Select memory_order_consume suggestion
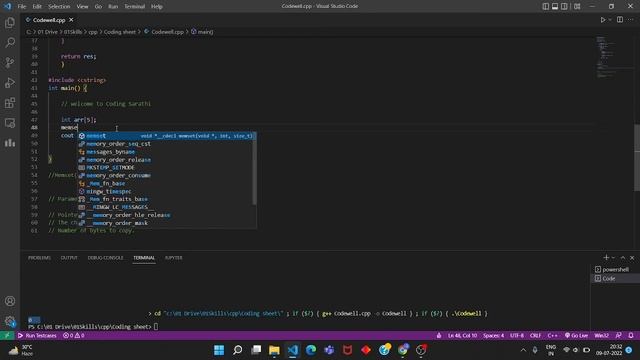 point(165,176)
